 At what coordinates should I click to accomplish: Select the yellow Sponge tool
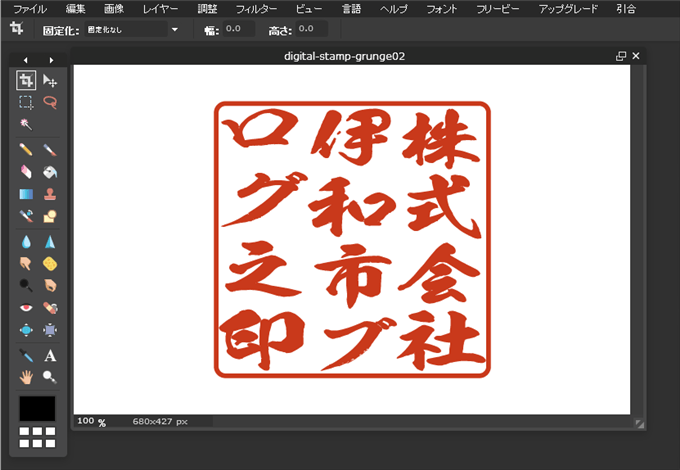[x=50, y=264]
